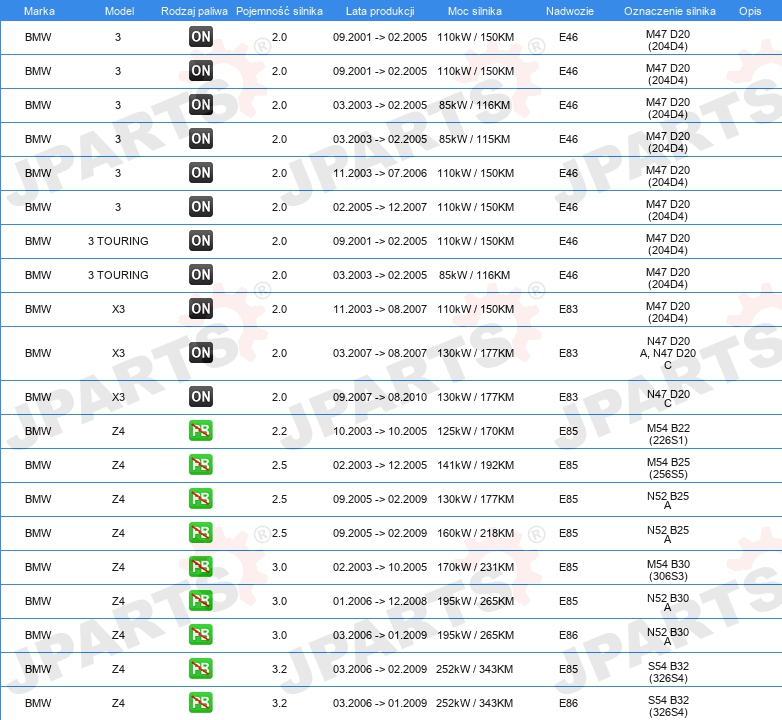Click the Lata produkcji column header

380,11
